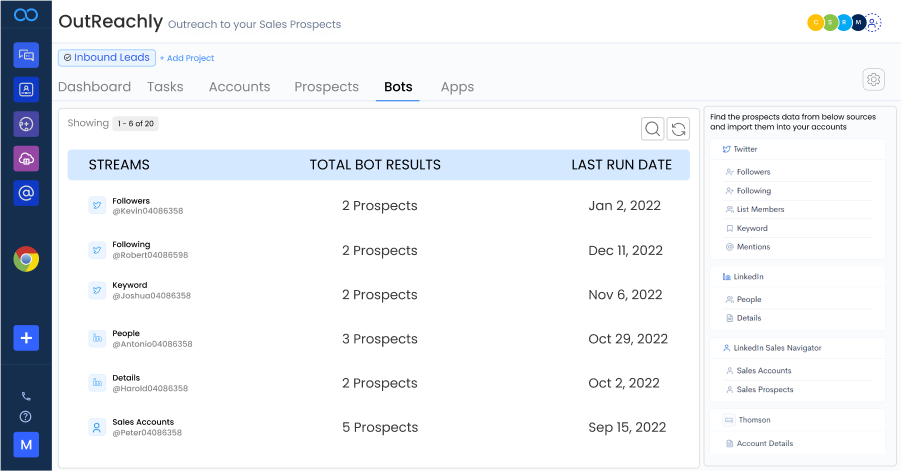The image size is (901, 471).
Task: Launch the Chrome icon in sidebar
Action: [26, 260]
